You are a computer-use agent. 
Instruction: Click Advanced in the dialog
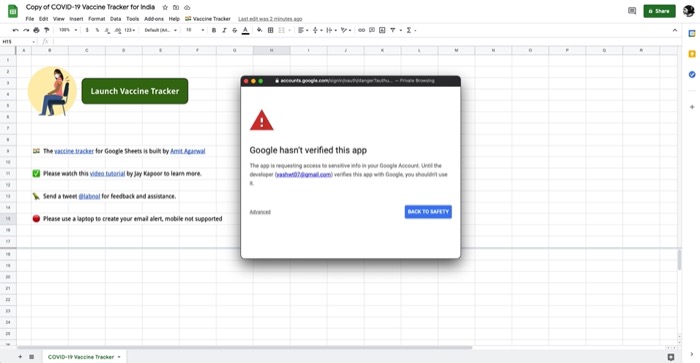click(x=260, y=212)
